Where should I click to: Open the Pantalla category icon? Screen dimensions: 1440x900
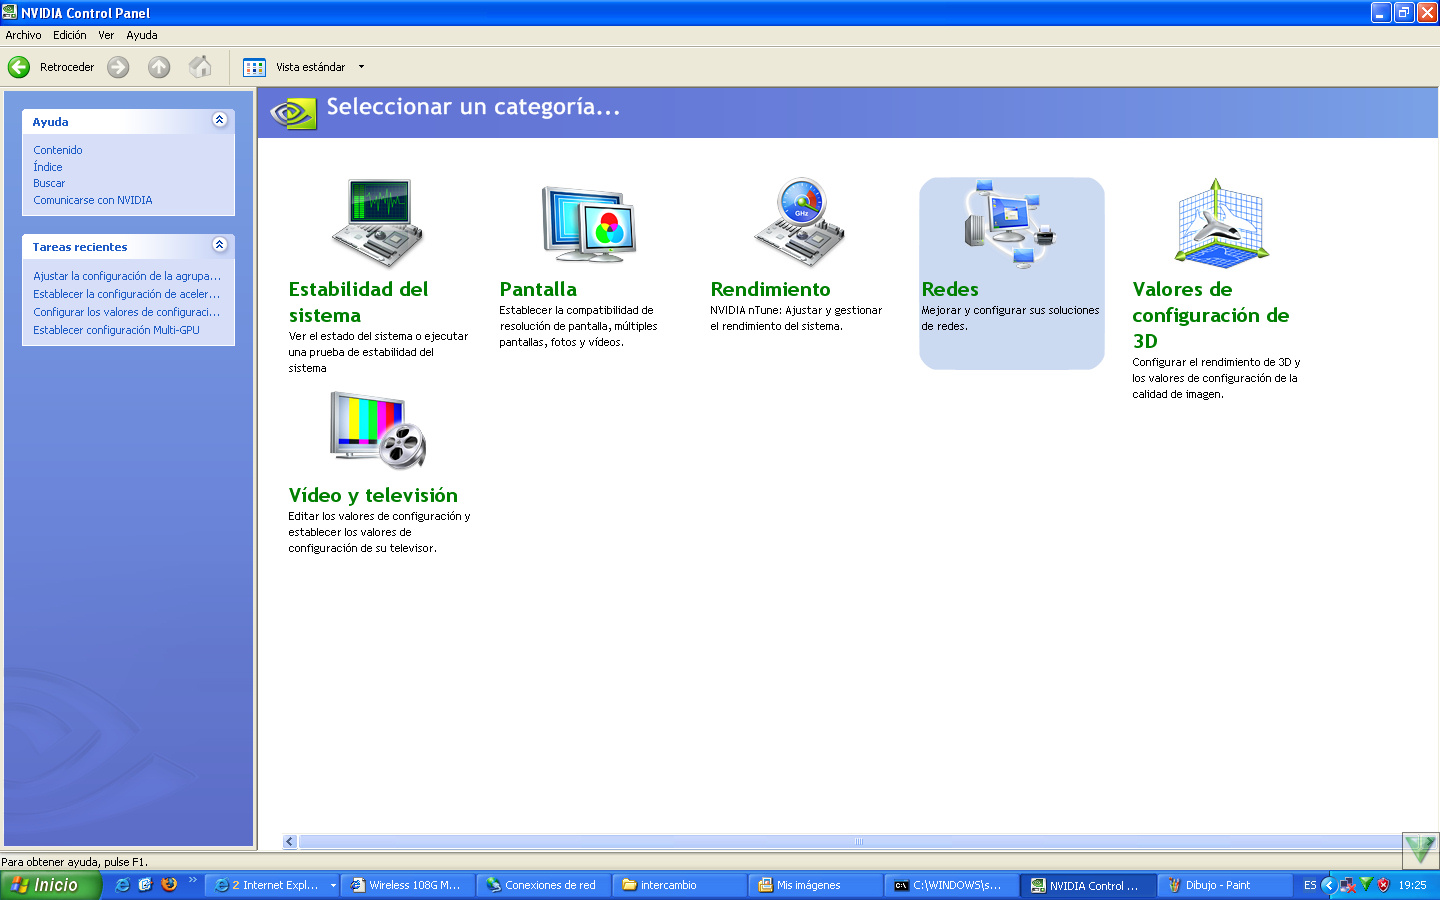coord(588,223)
